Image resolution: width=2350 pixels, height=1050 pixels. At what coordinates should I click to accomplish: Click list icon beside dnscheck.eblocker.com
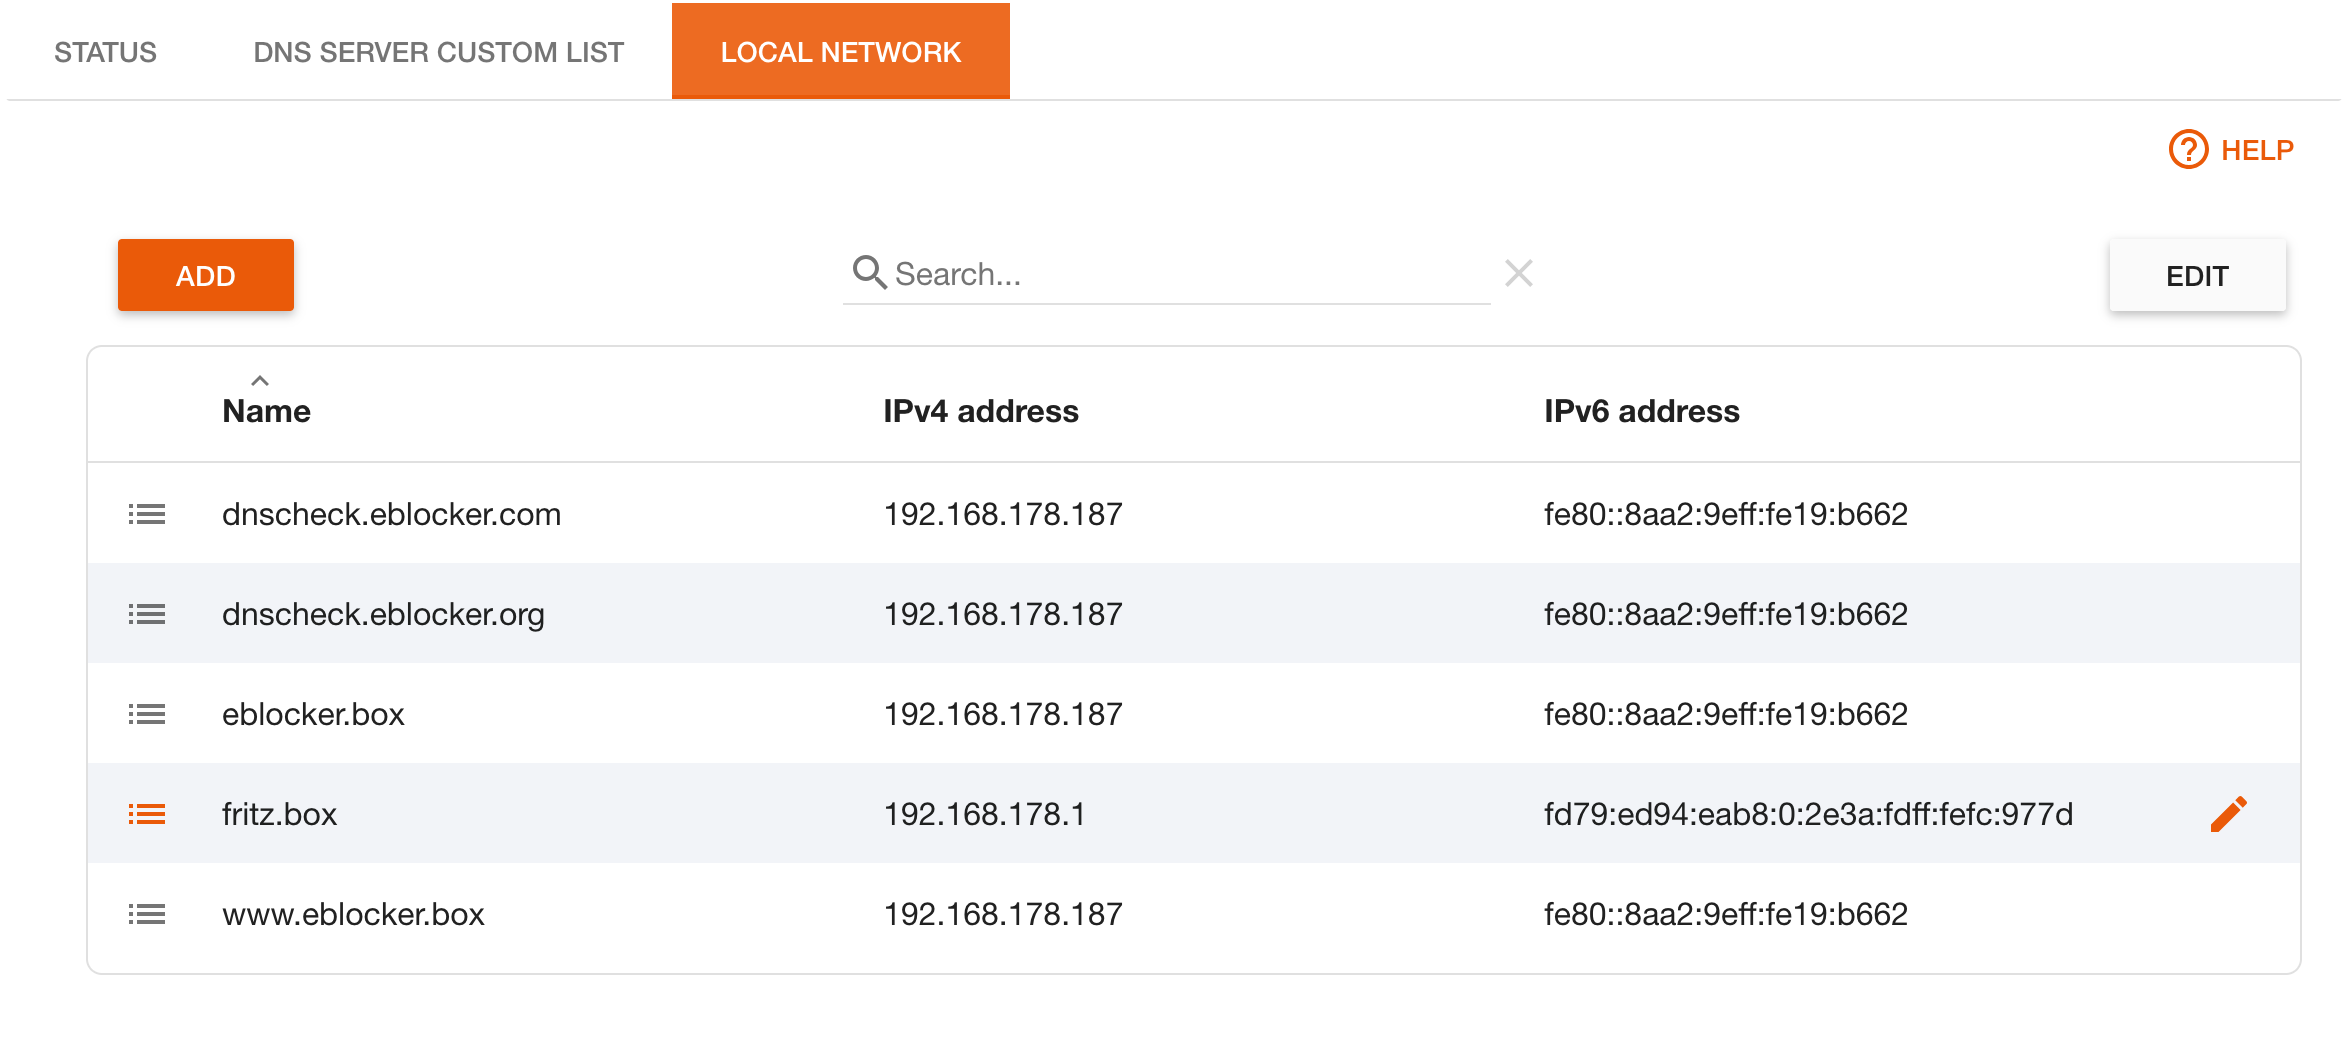147,514
